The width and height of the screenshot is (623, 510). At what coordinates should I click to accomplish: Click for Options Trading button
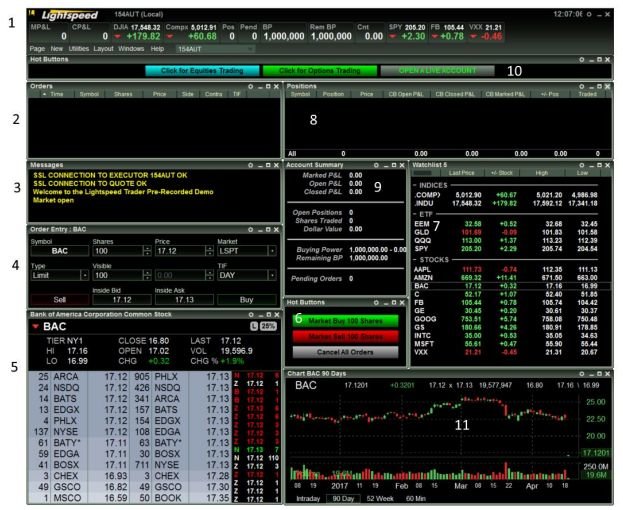click(x=320, y=71)
